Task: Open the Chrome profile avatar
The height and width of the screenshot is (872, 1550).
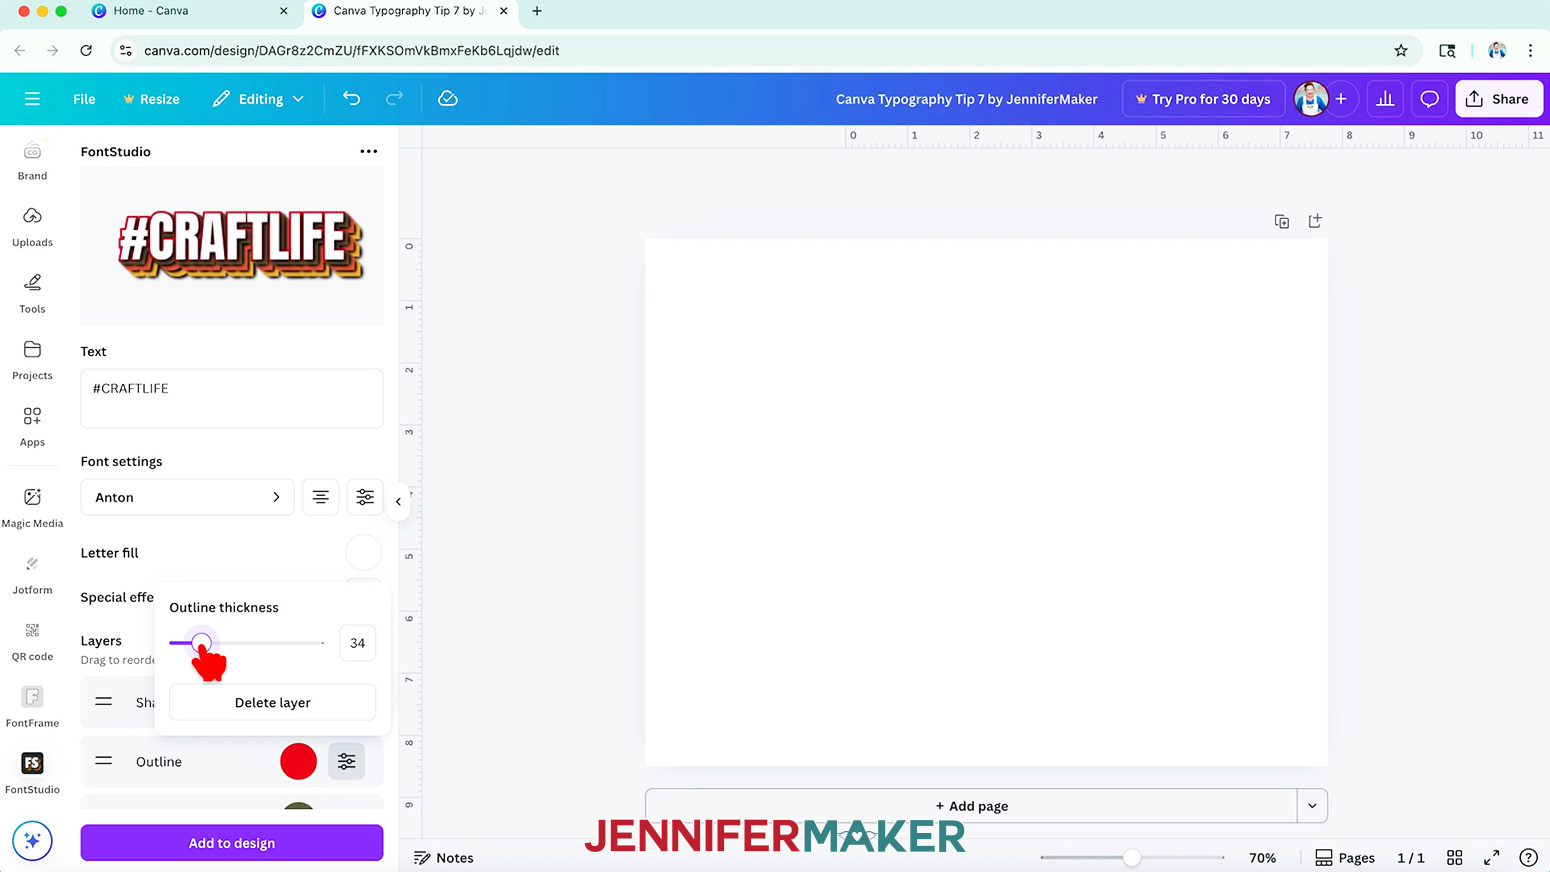Action: coord(1497,50)
